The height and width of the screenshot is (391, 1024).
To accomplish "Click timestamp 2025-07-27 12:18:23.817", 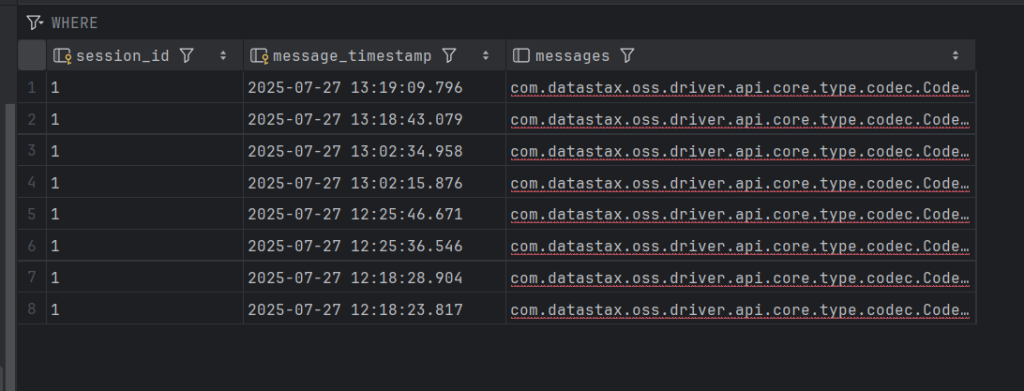I will coord(355,309).
